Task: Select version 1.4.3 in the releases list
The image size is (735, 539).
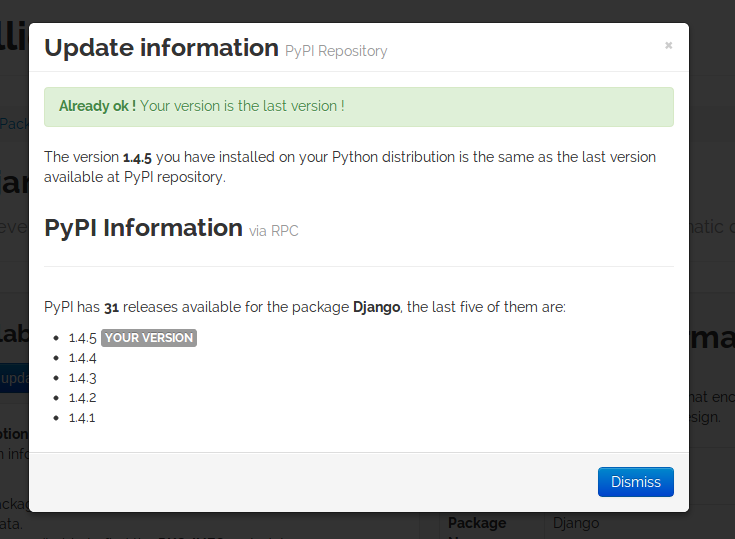Action: point(82,378)
